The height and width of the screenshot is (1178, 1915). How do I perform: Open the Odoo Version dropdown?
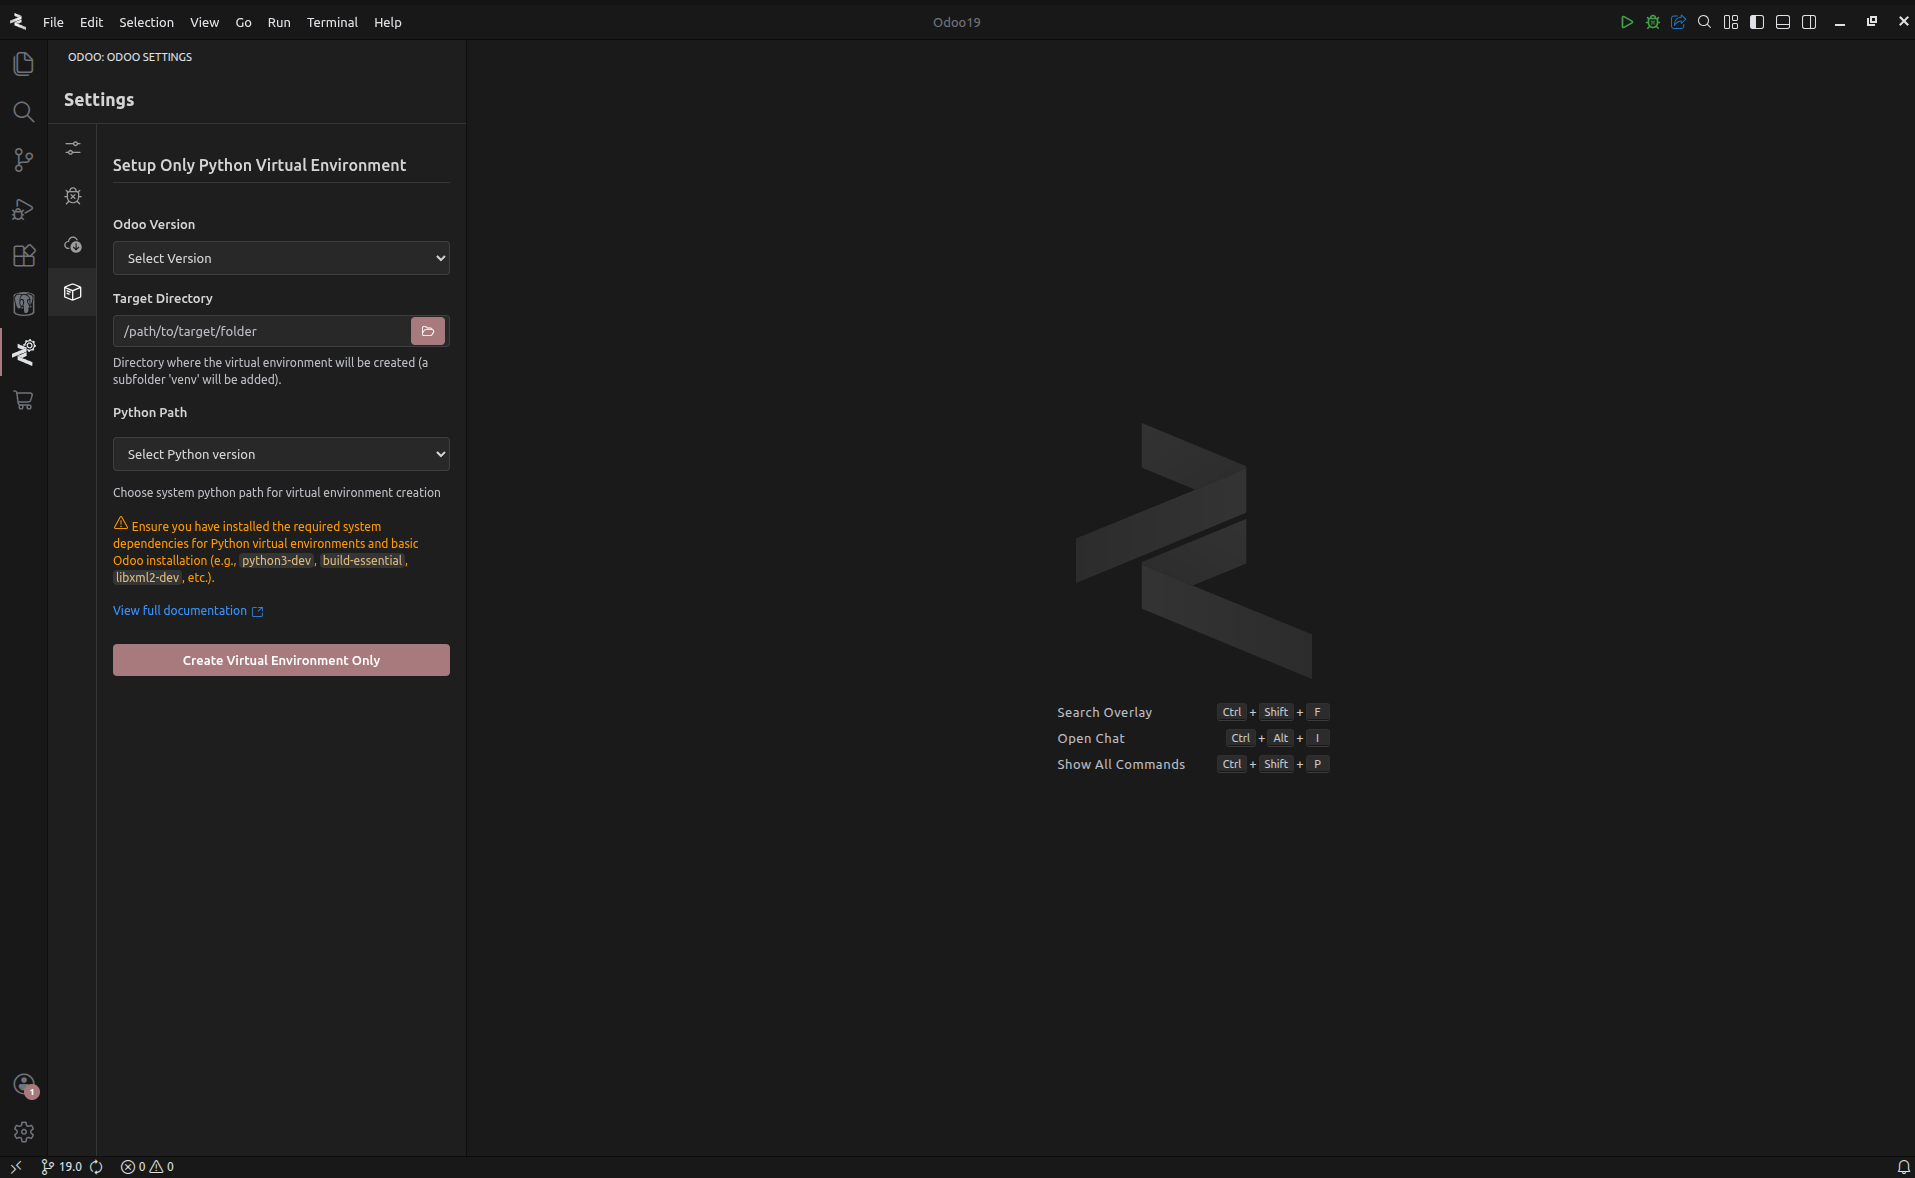coord(281,258)
